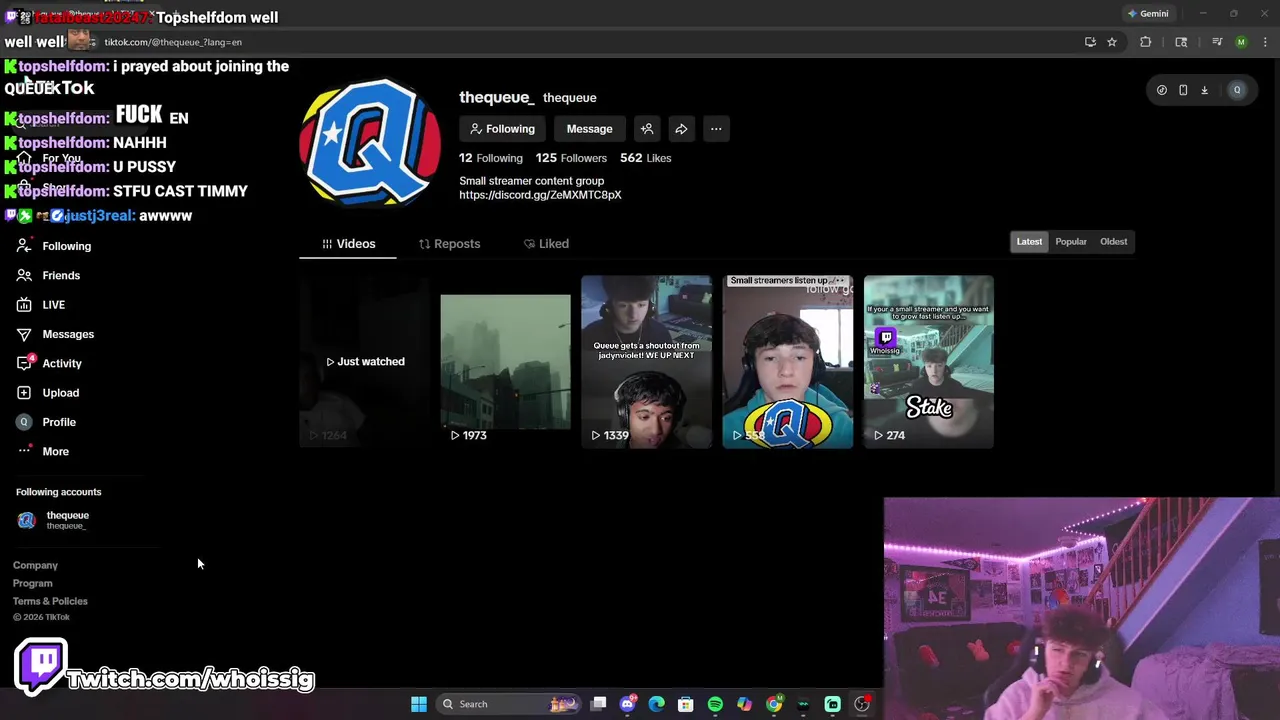This screenshot has width=1280, height=720.
Task: Open the discord.gg invite link in bio
Action: tap(540, 195)
